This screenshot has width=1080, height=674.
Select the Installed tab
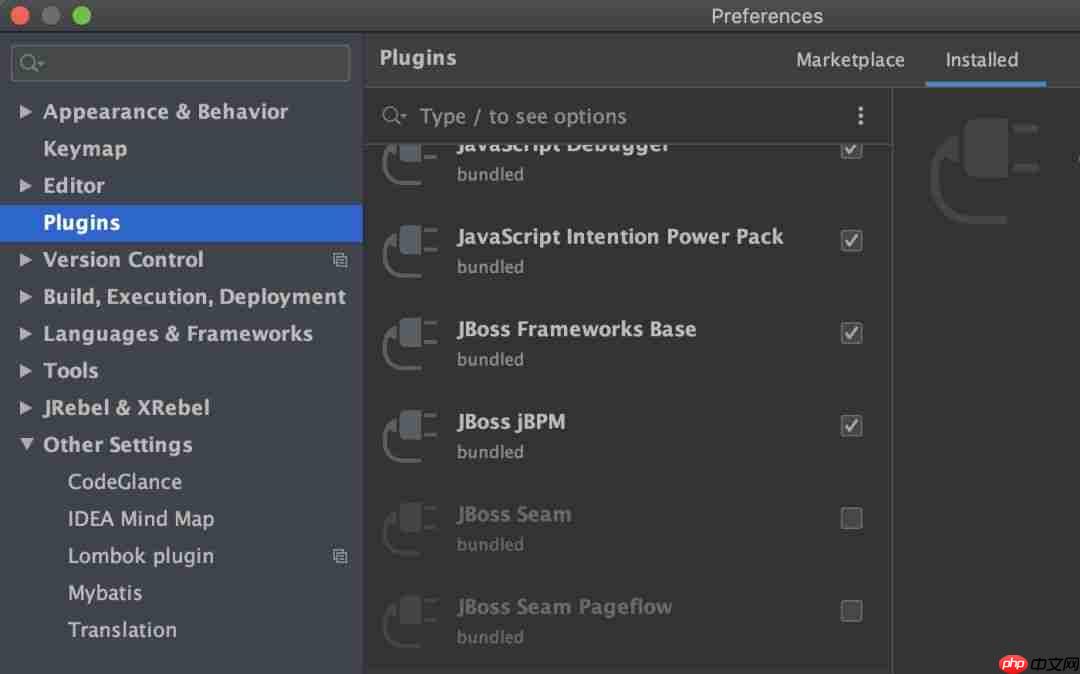click(x=981, y=60)
